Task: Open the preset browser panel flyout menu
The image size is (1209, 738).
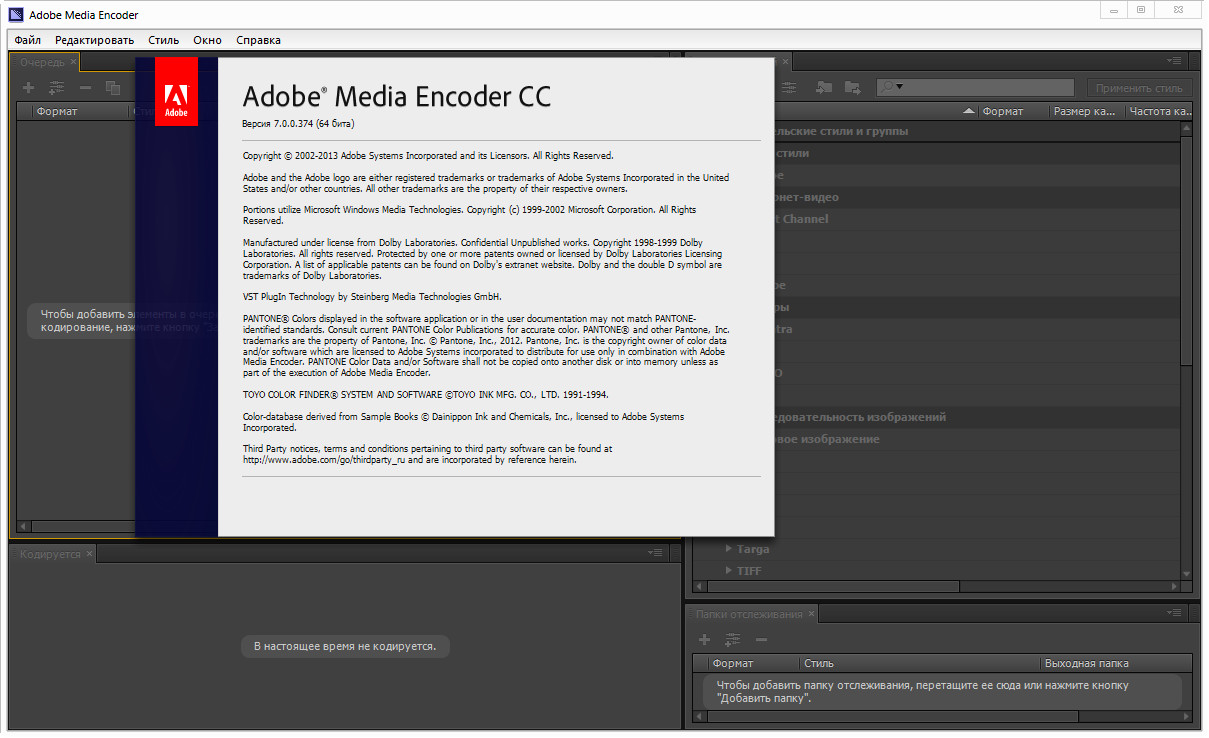Action: pyautogui.click(x=1174, y=61)
